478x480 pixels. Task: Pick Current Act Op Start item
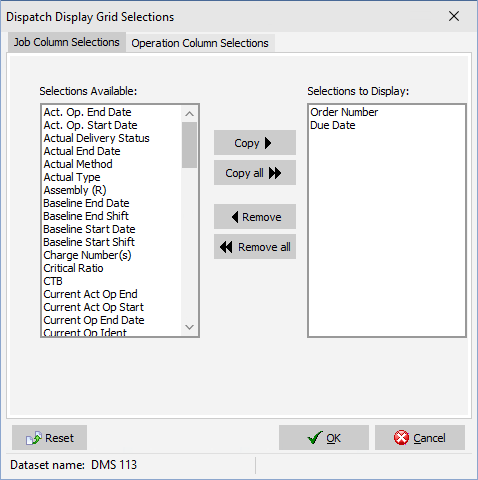[94, 307]
